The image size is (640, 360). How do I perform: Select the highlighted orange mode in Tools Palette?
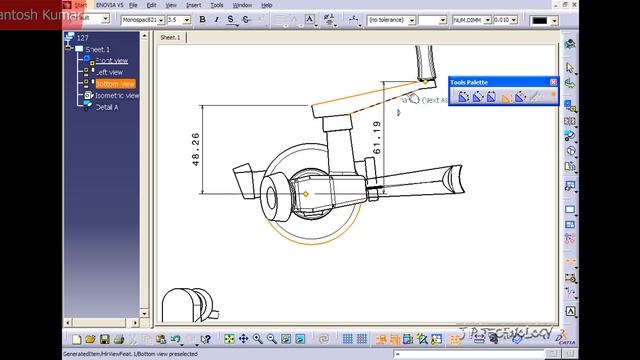[x=506, y=97]
